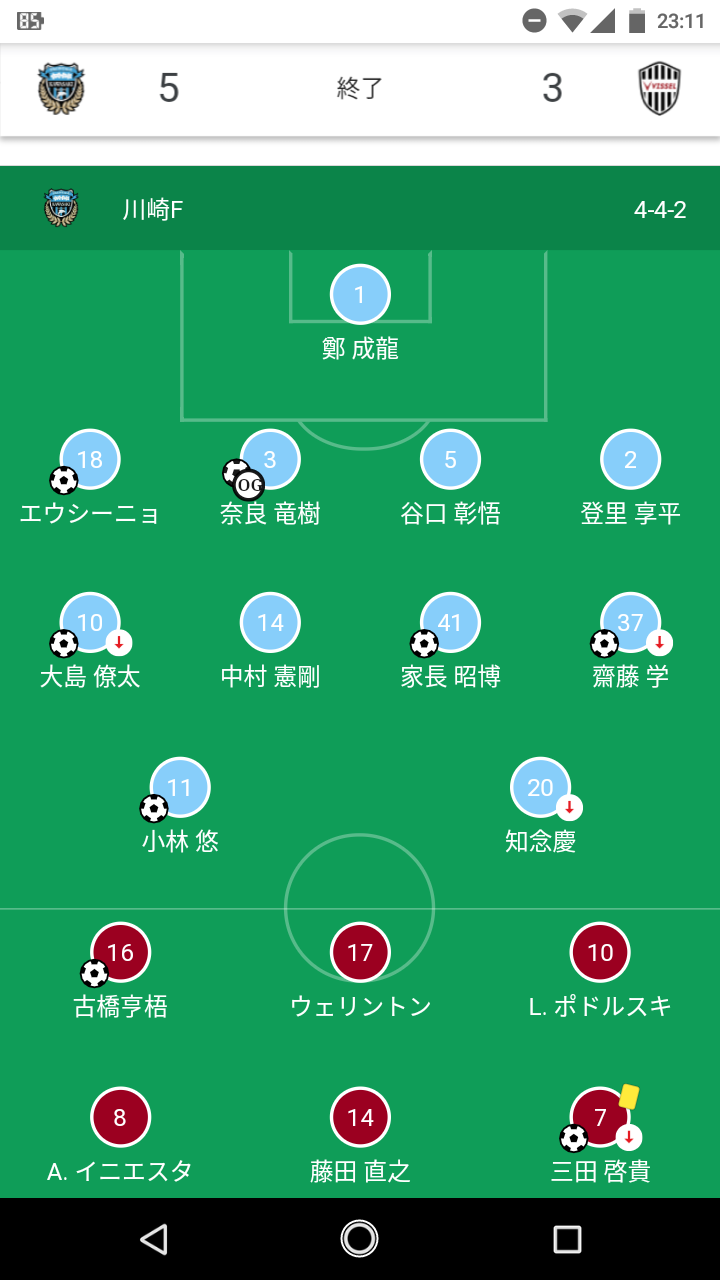Tap the substitution arrow on 知念慶
The width and height of the screenshot is (720, 1280).
click(x=569, y=807)
